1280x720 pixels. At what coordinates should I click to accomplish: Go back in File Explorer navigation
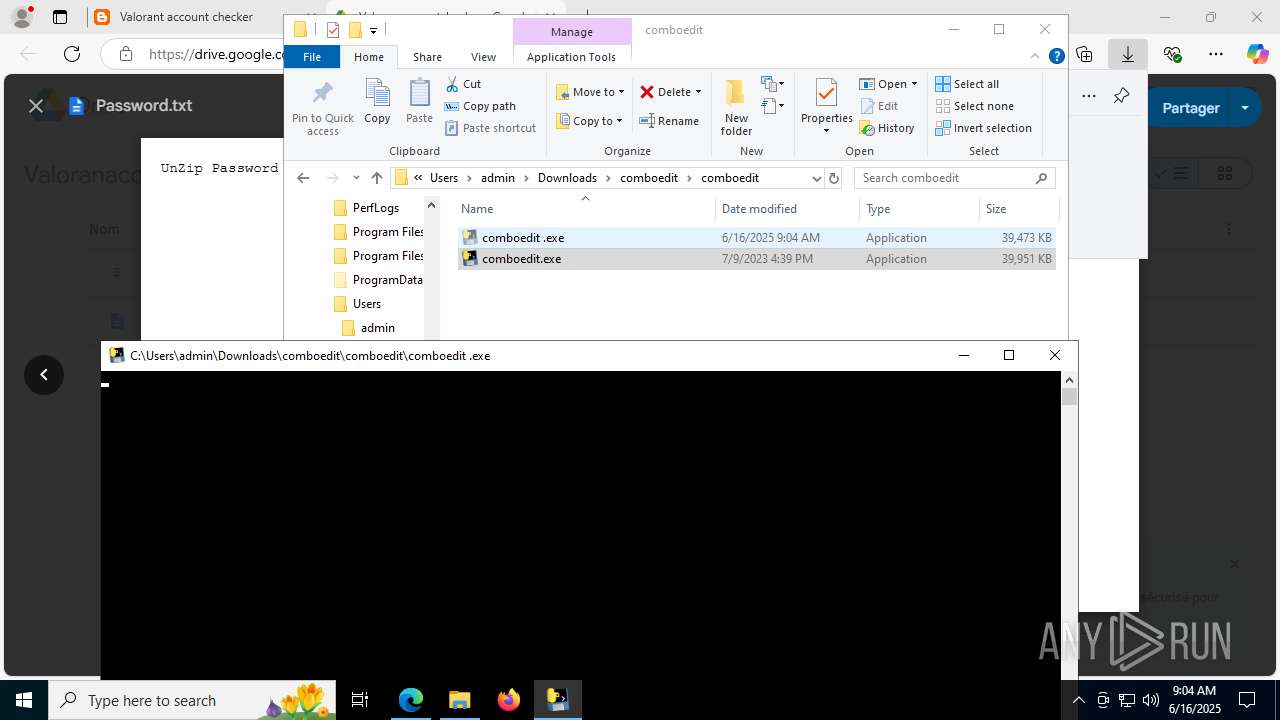pos(303,178)
